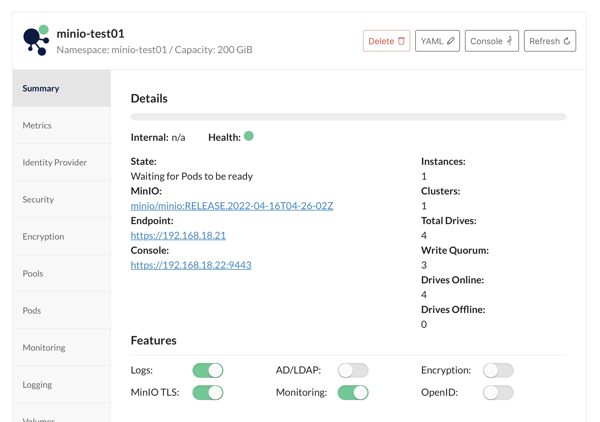
Task: Open the Pools tab
Action: coord(62,274)
